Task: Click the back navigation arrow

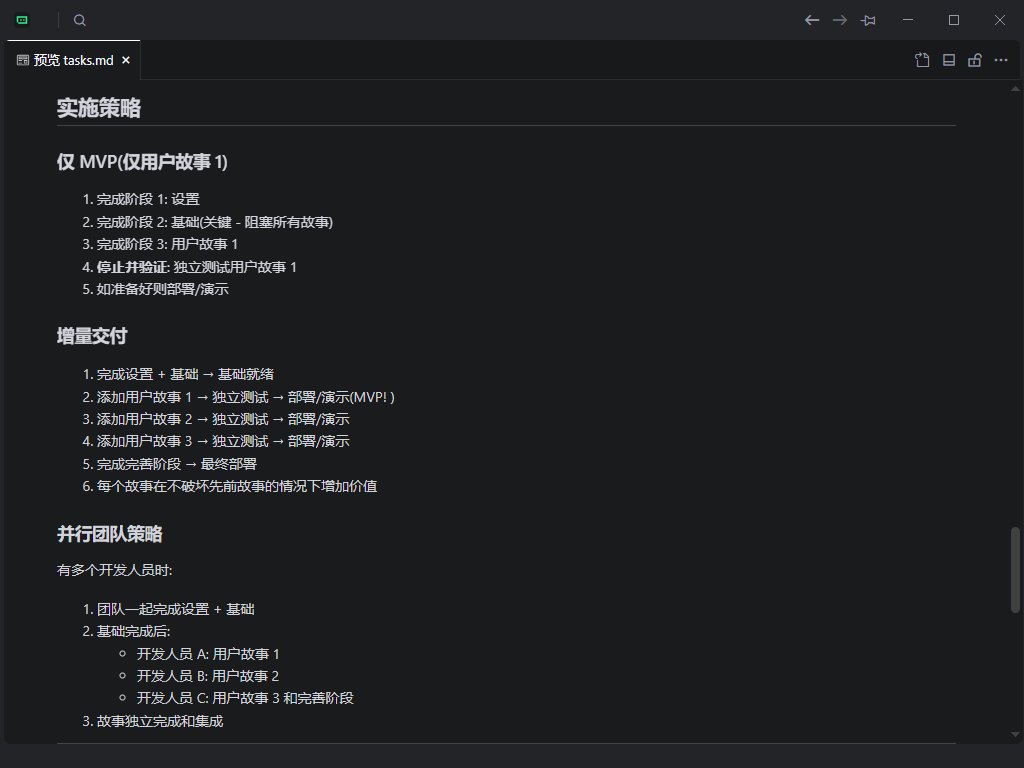Action: click(812, 20)
